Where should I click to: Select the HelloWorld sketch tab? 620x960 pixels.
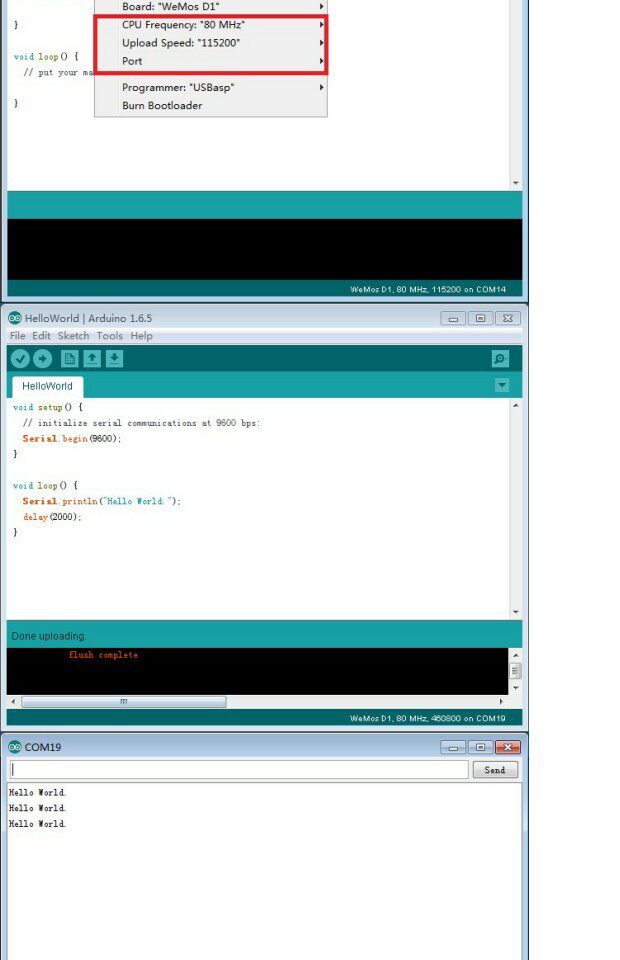tap(47, 386)
